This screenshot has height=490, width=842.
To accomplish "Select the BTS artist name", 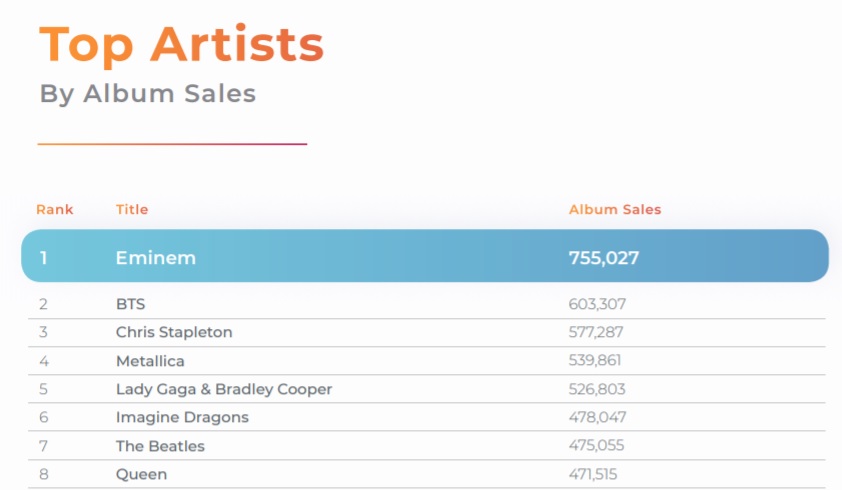I will point(130,304).
